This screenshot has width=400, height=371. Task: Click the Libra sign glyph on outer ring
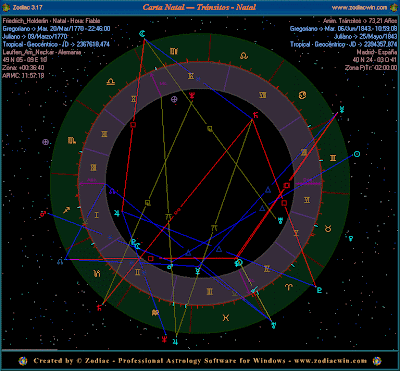pos(110,81)
